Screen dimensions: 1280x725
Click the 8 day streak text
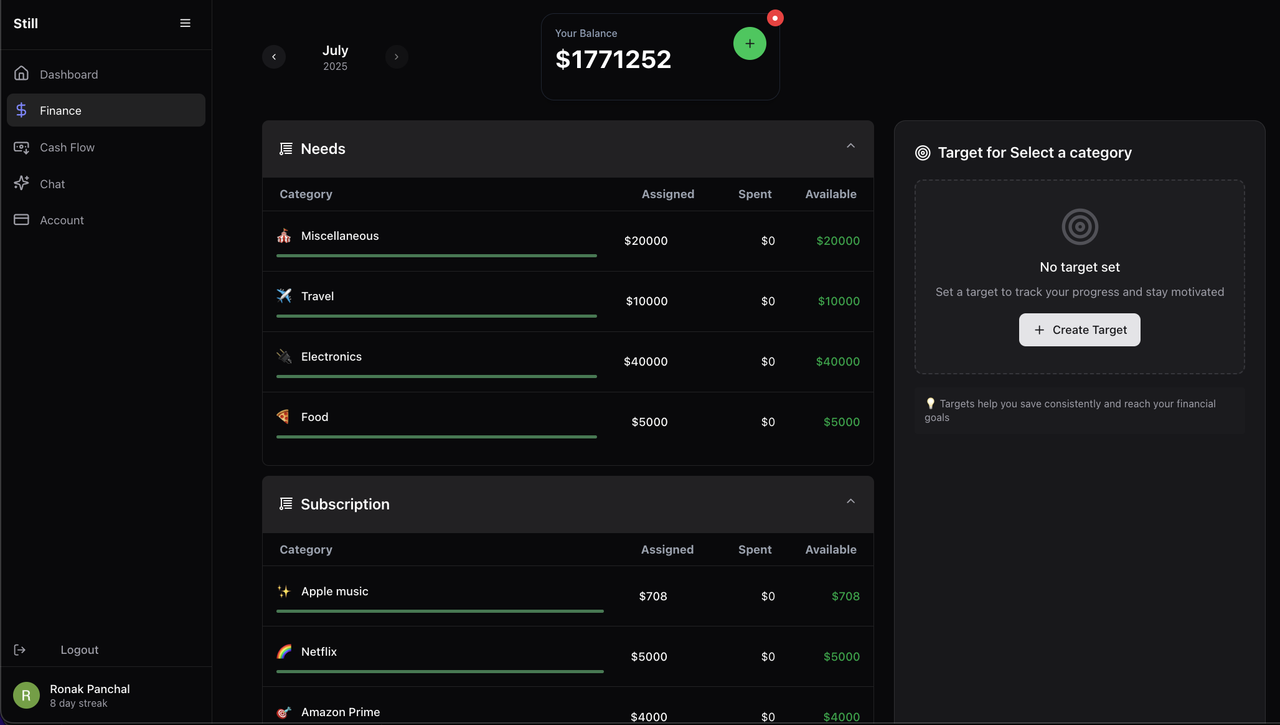point(79,703)
